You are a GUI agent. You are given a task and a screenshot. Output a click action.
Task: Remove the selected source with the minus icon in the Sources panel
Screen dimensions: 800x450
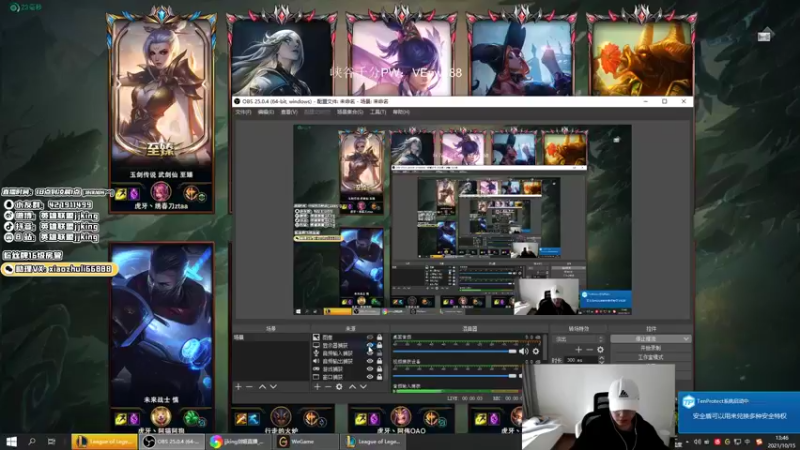coord(328,387)
